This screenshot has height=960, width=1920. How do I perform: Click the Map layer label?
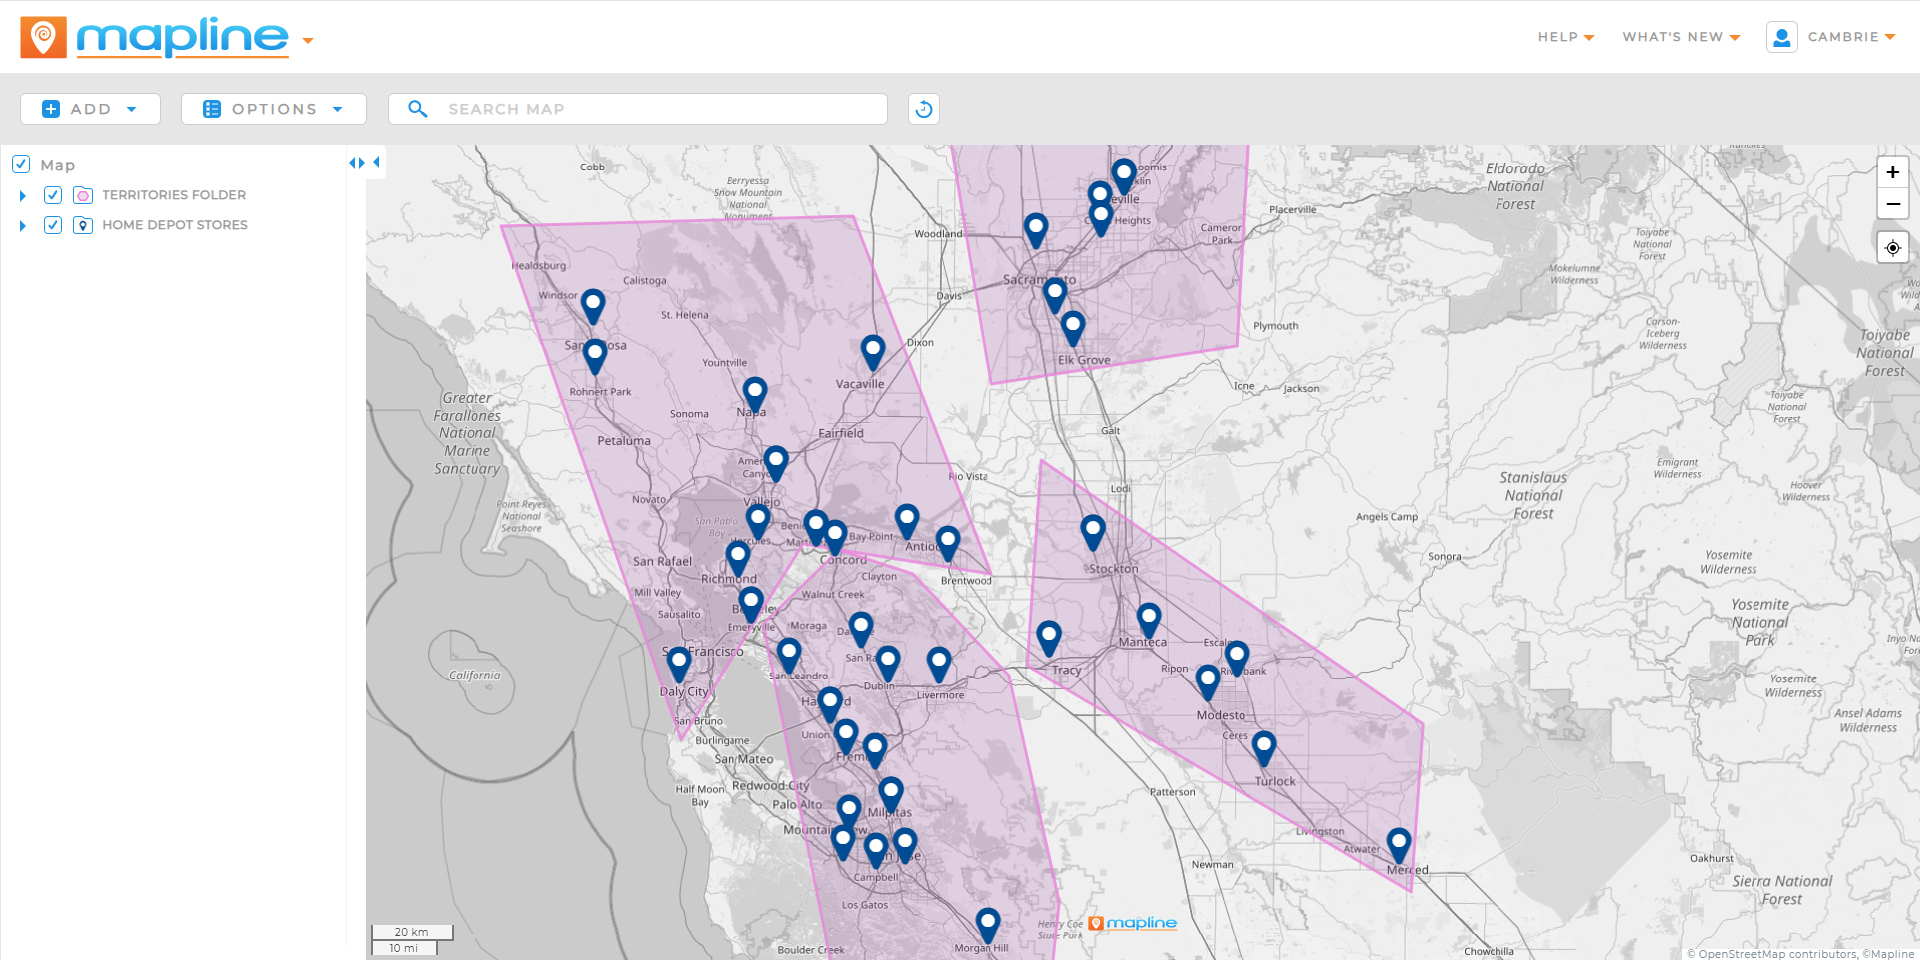(x=58, y=165)
